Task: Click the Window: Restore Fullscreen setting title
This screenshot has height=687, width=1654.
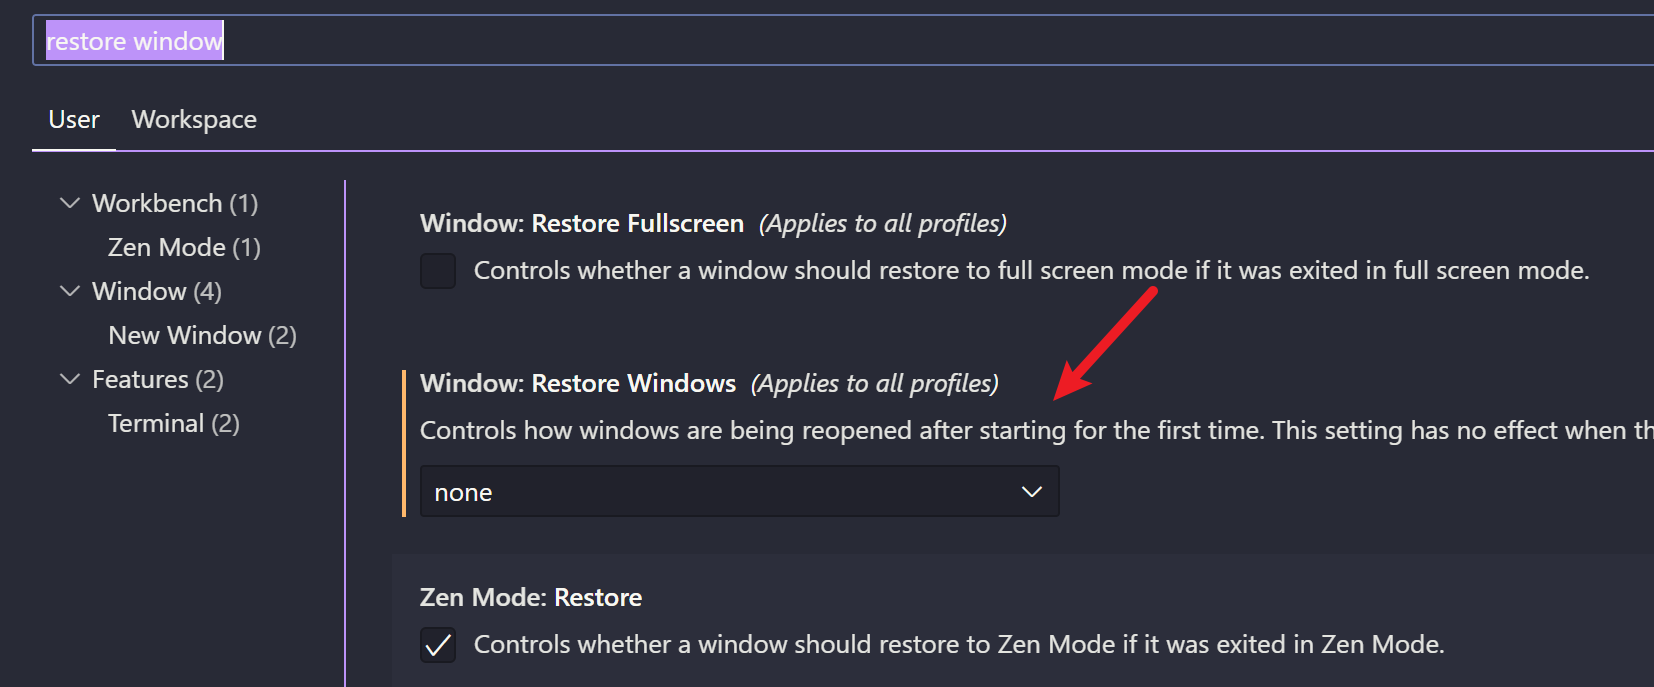Action: [x=582, y=223]
